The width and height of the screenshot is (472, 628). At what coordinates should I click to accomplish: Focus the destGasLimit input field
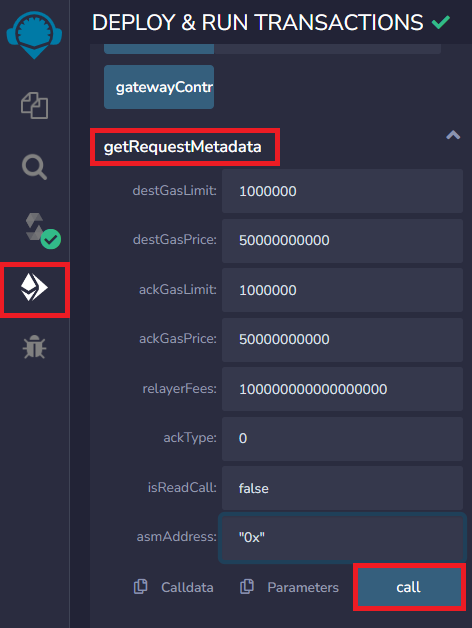click(x=343, y=191)
